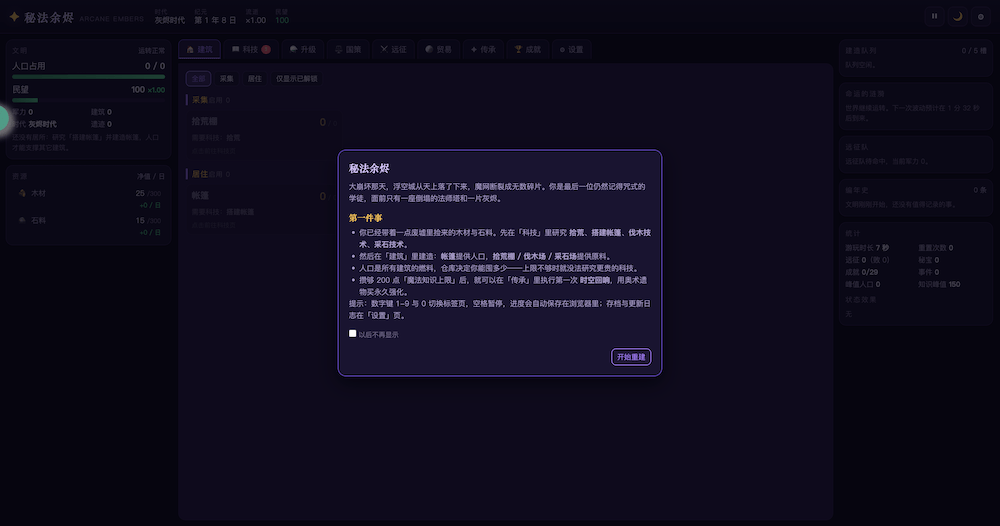Toggle the moon night-theme icon

957,17
